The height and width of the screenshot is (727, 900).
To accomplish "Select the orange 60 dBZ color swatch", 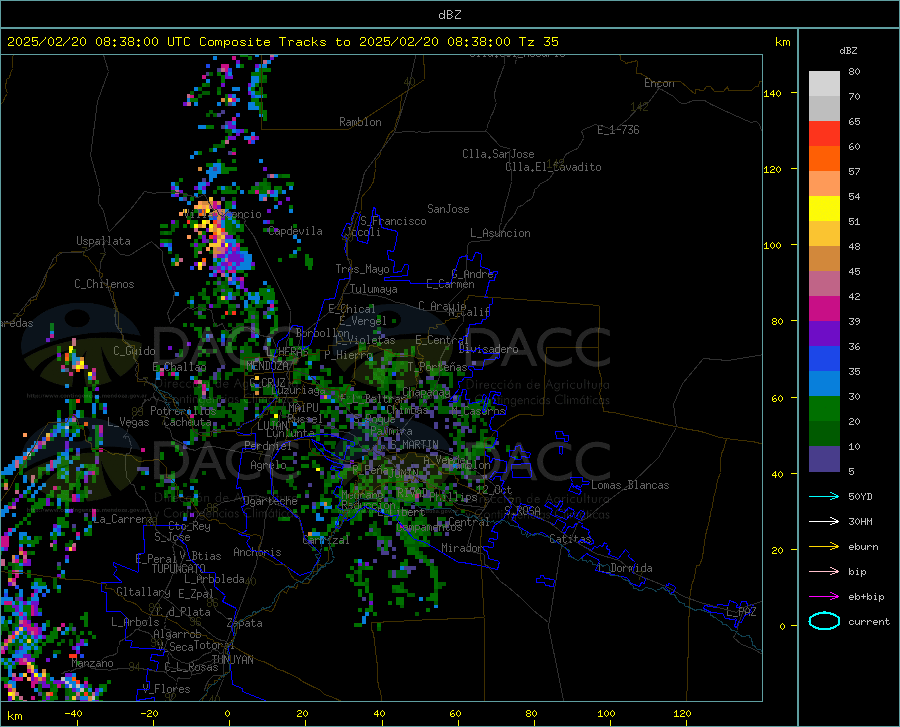I will (x=824, y=158).
